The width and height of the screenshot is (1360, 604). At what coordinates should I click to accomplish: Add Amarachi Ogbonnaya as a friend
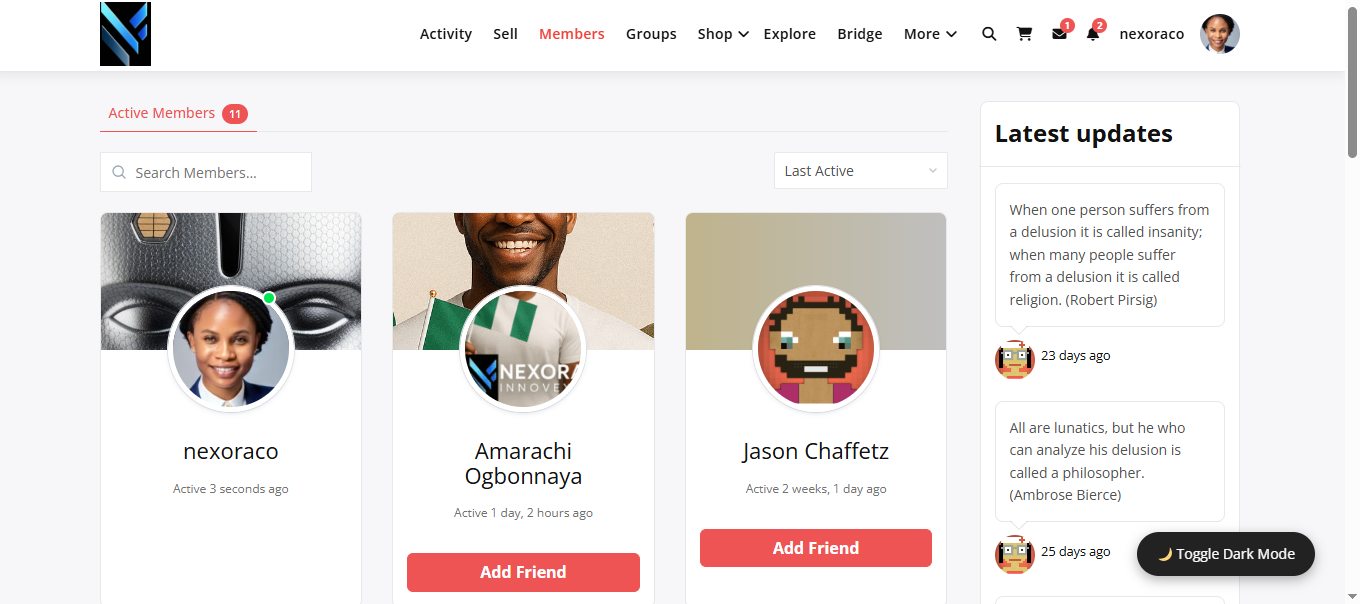coord(523,572)
